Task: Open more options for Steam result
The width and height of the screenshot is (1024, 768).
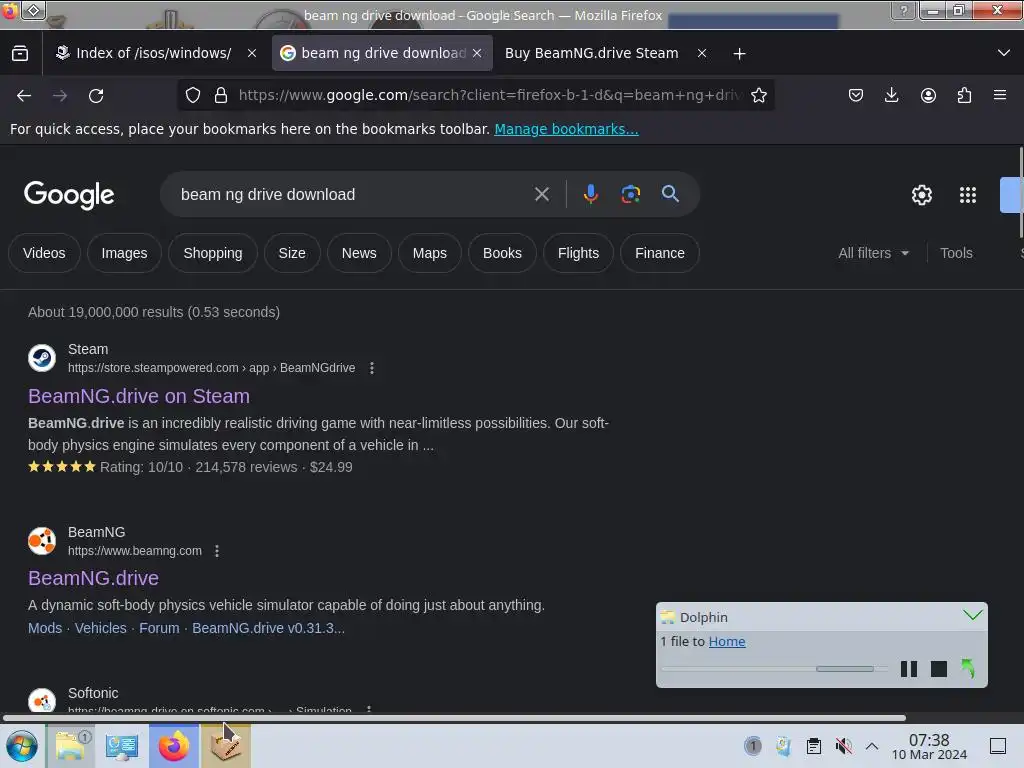Action: [372, 368]
